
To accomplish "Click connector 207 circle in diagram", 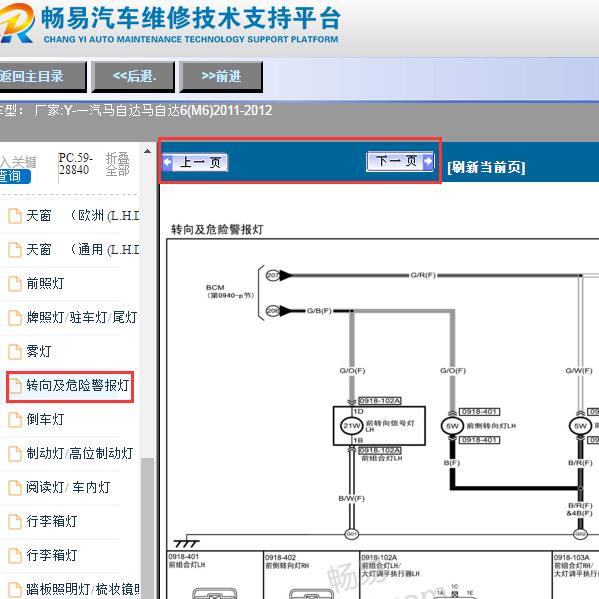I will 273,275.
